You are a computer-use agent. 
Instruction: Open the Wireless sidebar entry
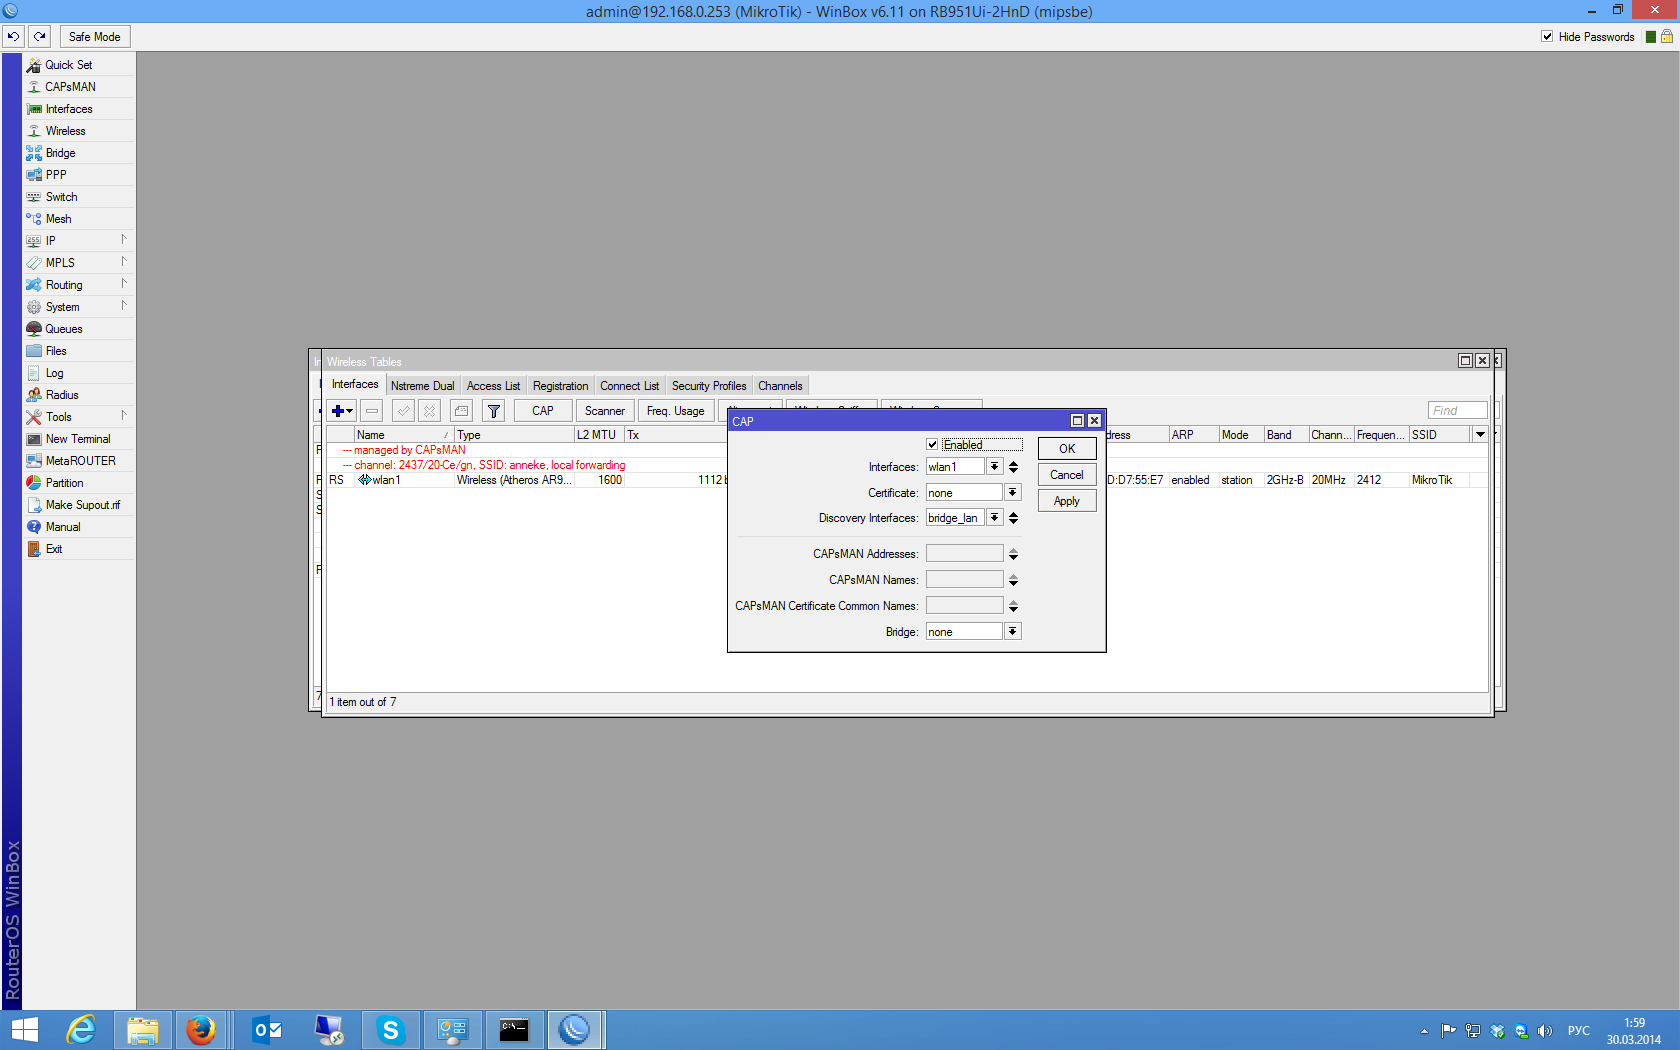coord(66,131)
